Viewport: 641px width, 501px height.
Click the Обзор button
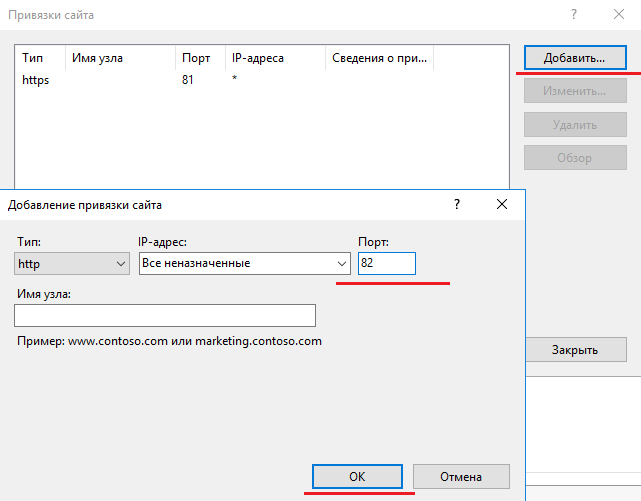click(x=574, y=158)
